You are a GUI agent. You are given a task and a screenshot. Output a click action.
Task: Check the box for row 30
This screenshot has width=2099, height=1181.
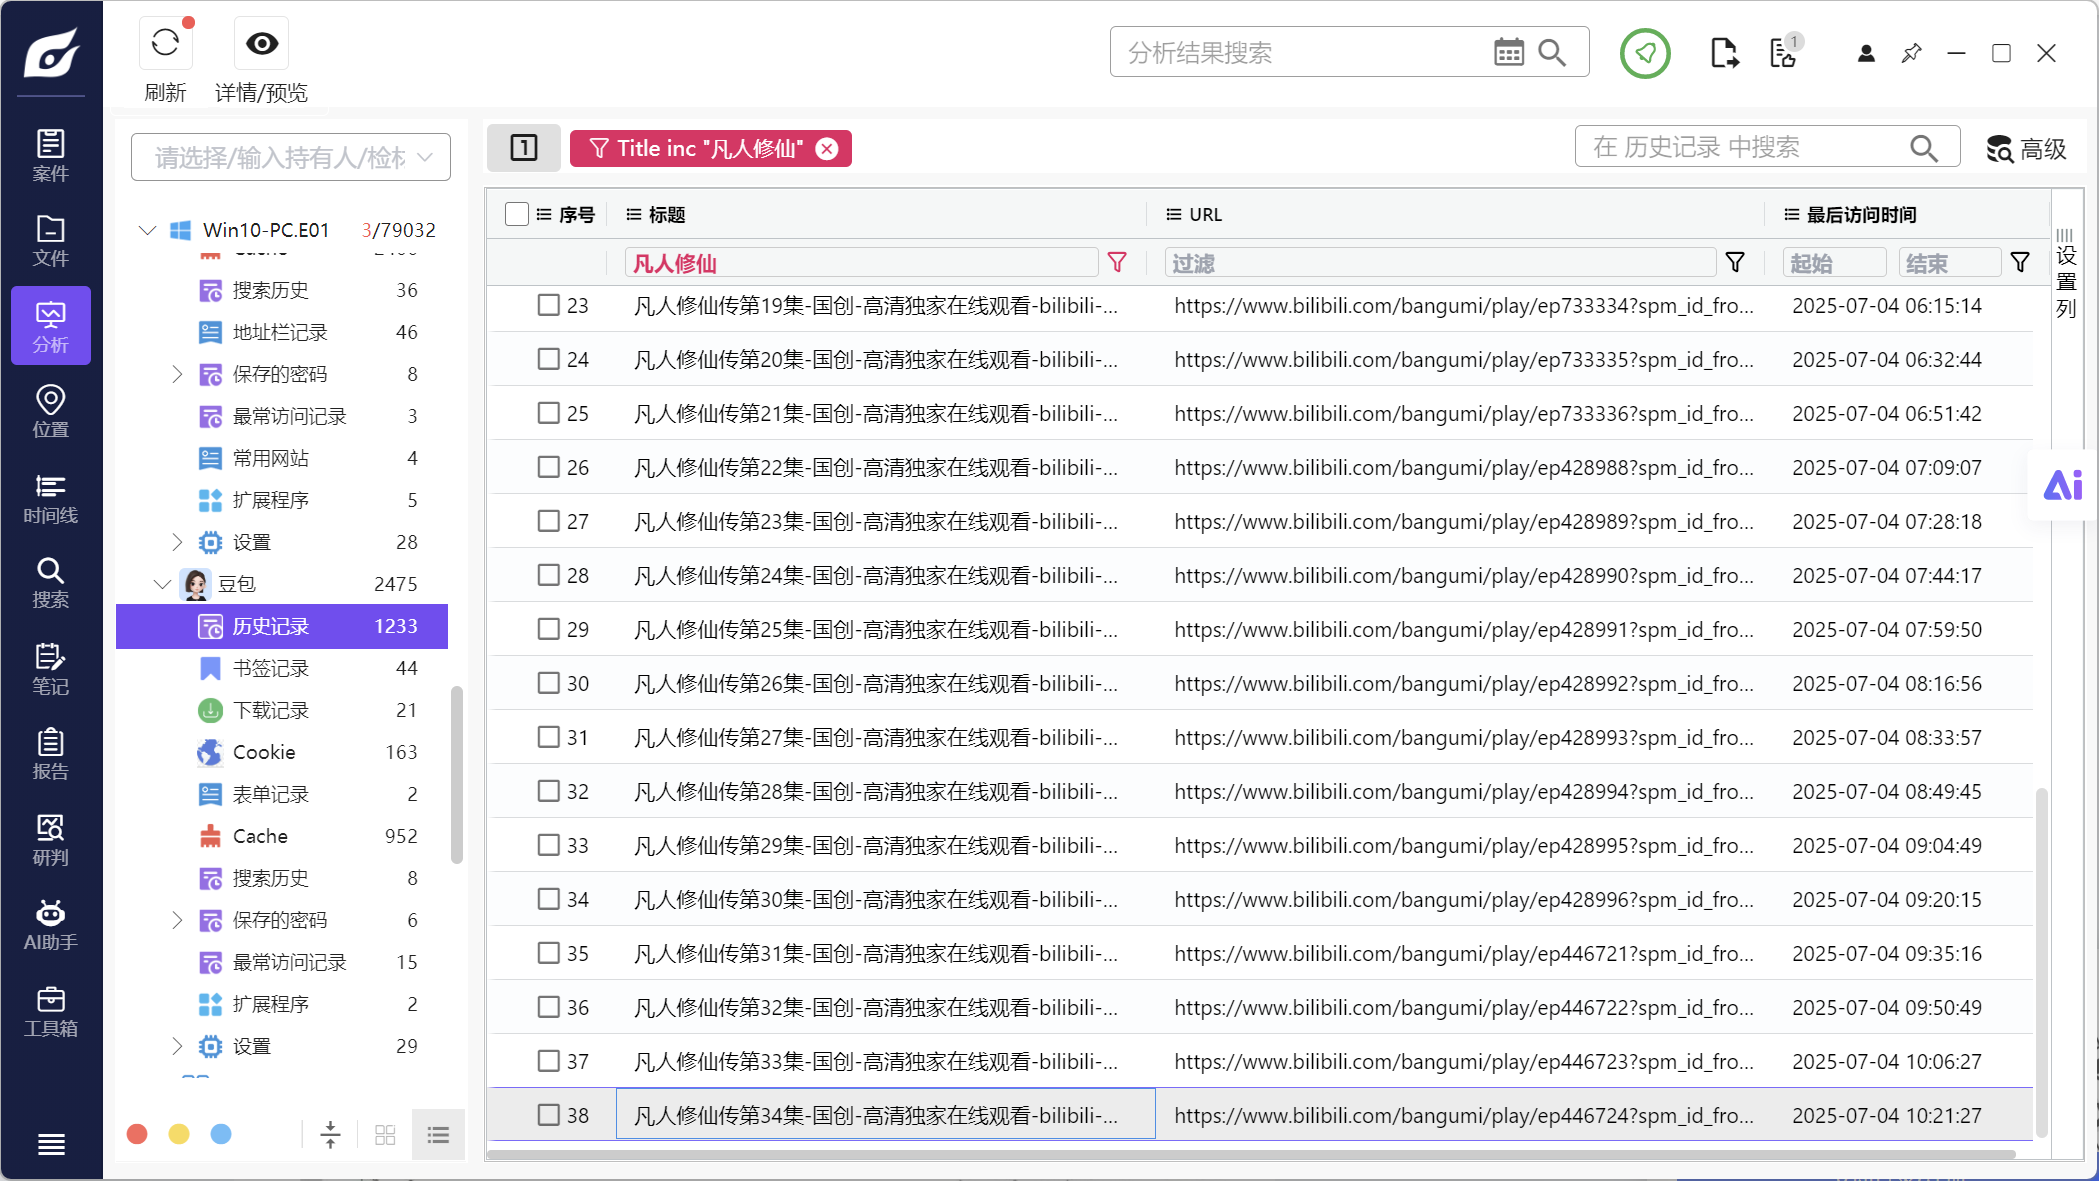(x=548, y=683)
